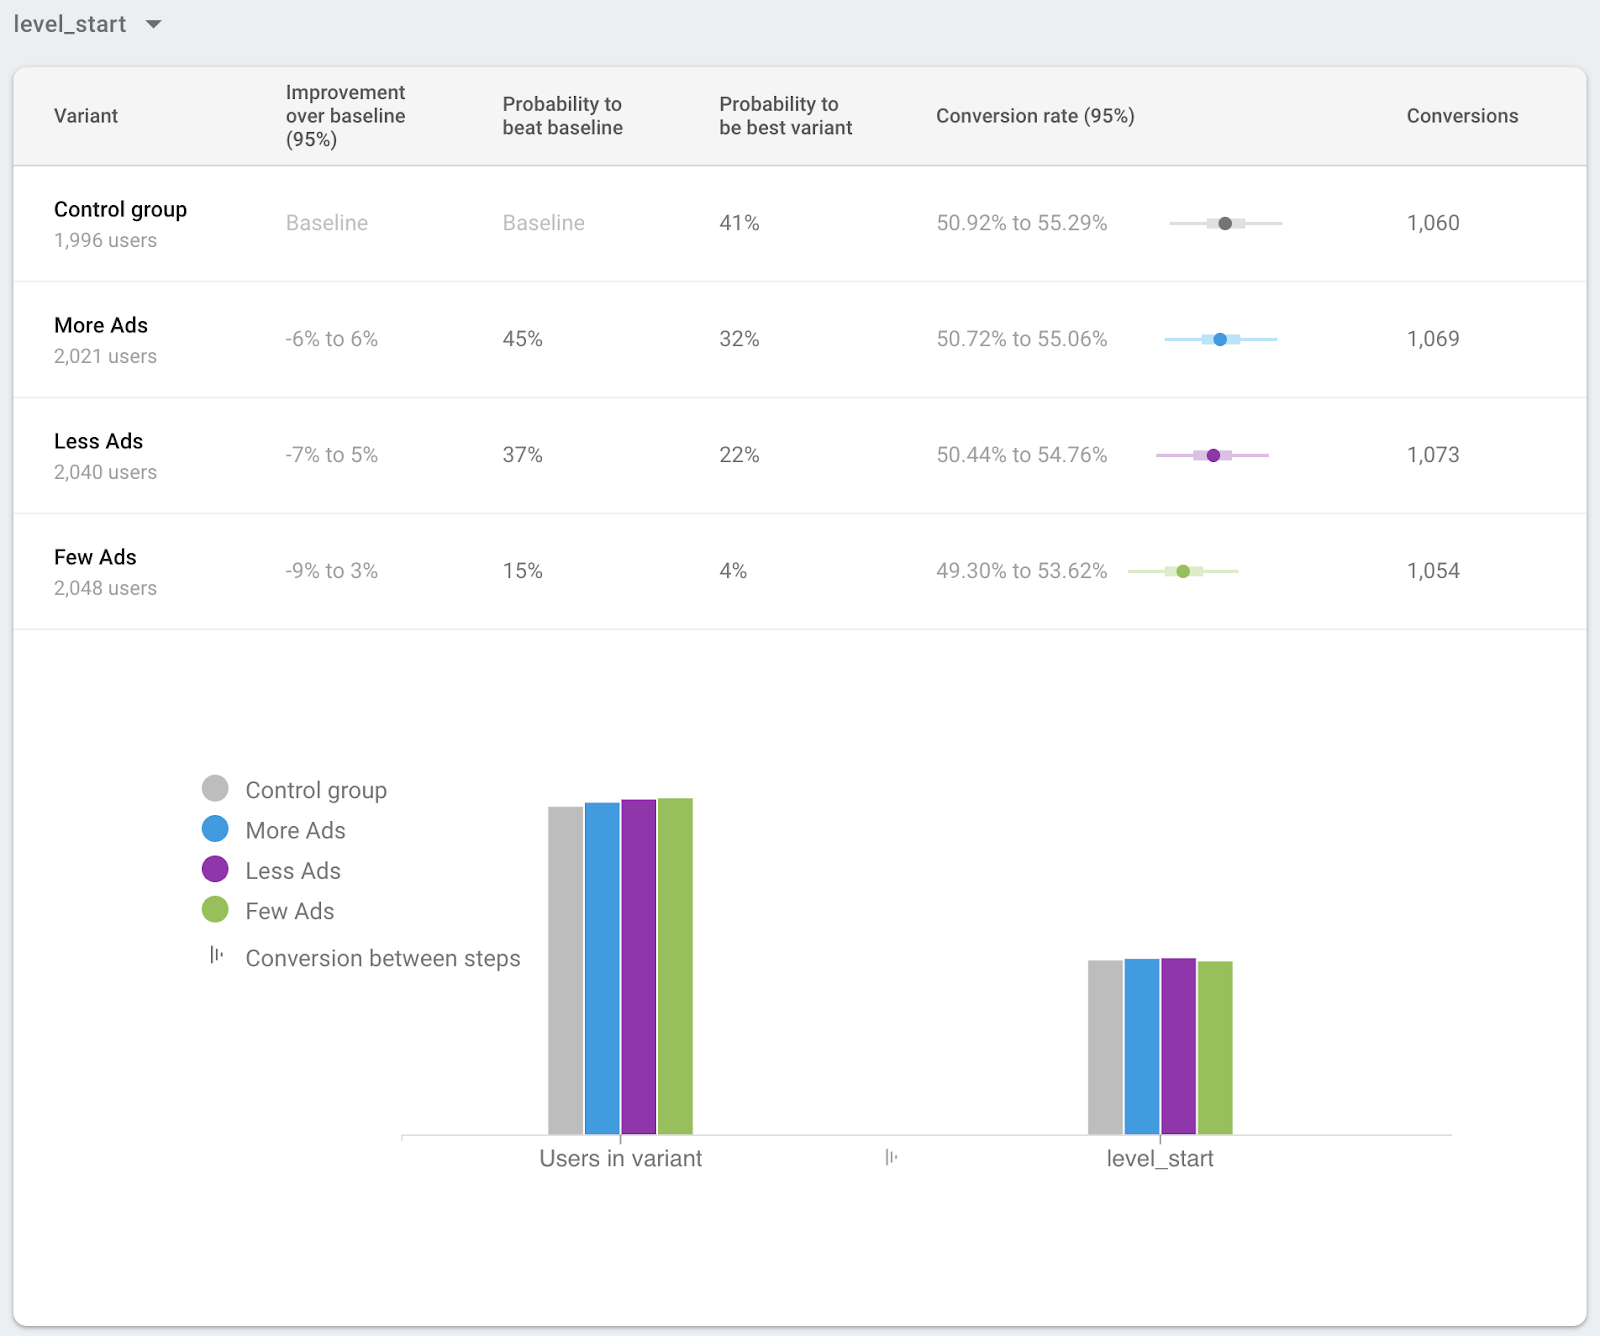
Task: Click the Few Ads conversion rate interval marker
Action: click(x=1183, y=572)
